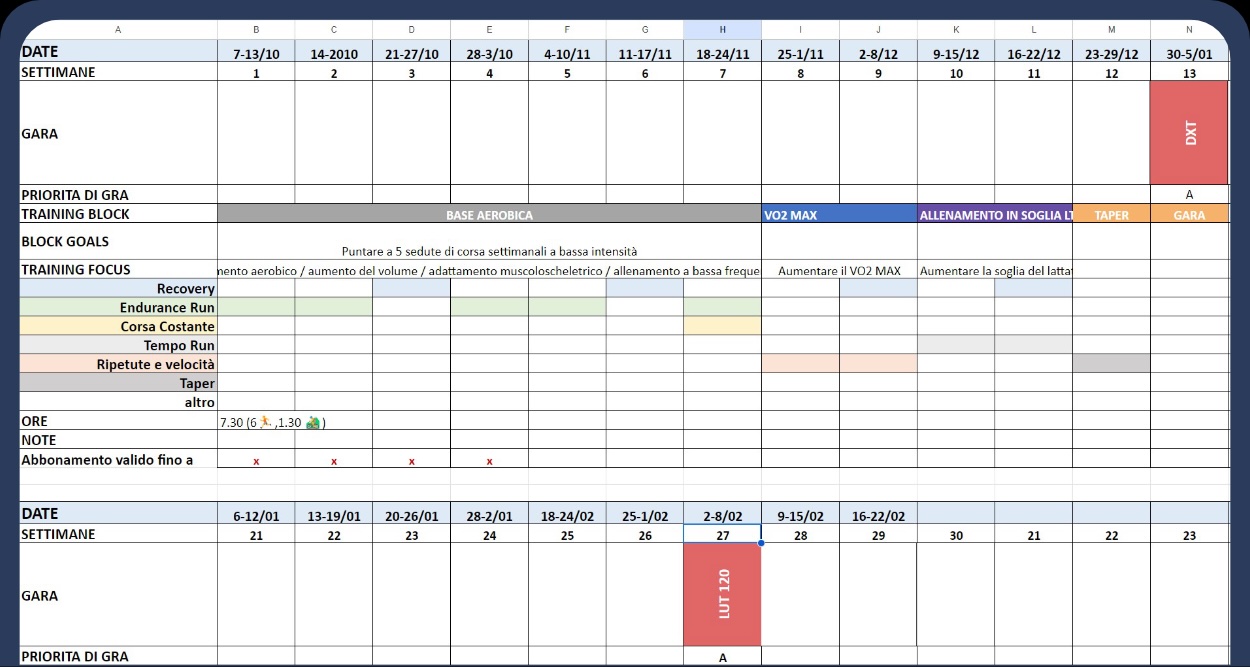Click the purple ALLENAMENTO IN SOGLIA block
Image resolution: width=1250 pixels, height=667 pixels.
[994, 214]
